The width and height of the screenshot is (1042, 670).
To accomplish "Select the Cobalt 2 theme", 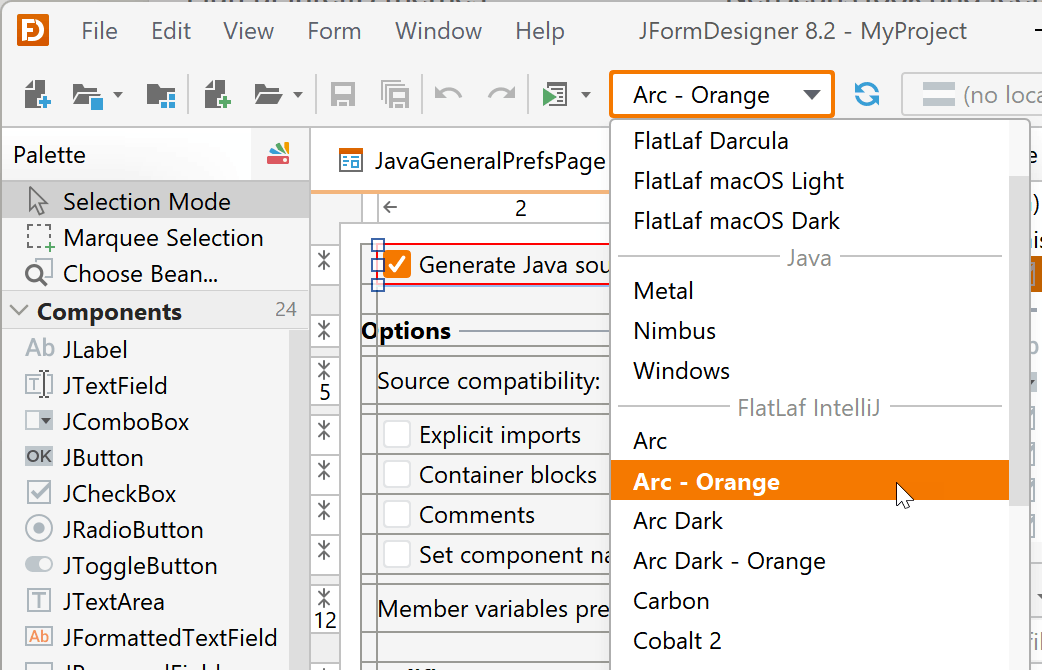I will pos(809,641).
